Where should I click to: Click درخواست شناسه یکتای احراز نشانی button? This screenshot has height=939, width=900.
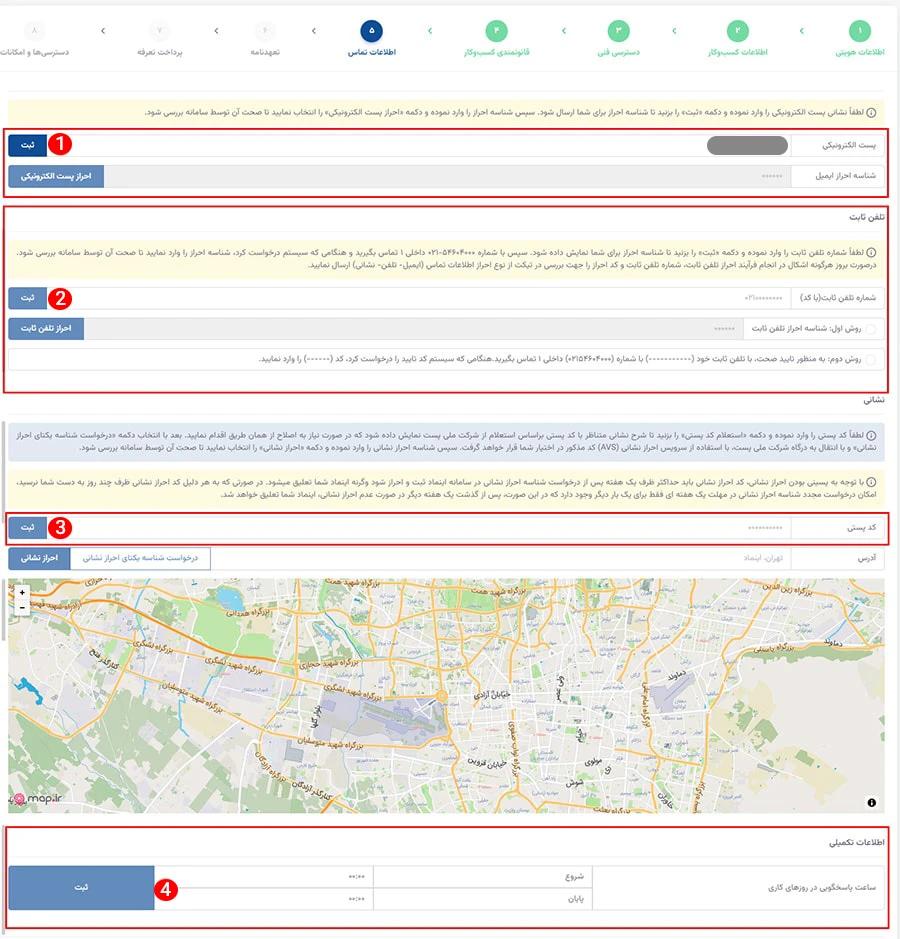tap(140, 558)
